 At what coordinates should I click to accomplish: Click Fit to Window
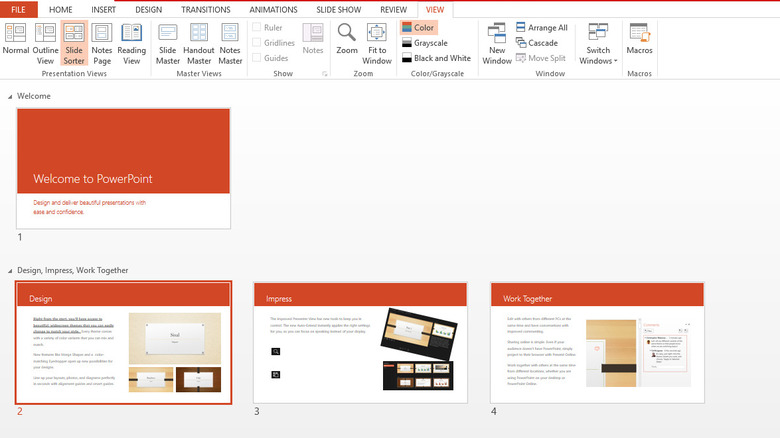(377, 44)
